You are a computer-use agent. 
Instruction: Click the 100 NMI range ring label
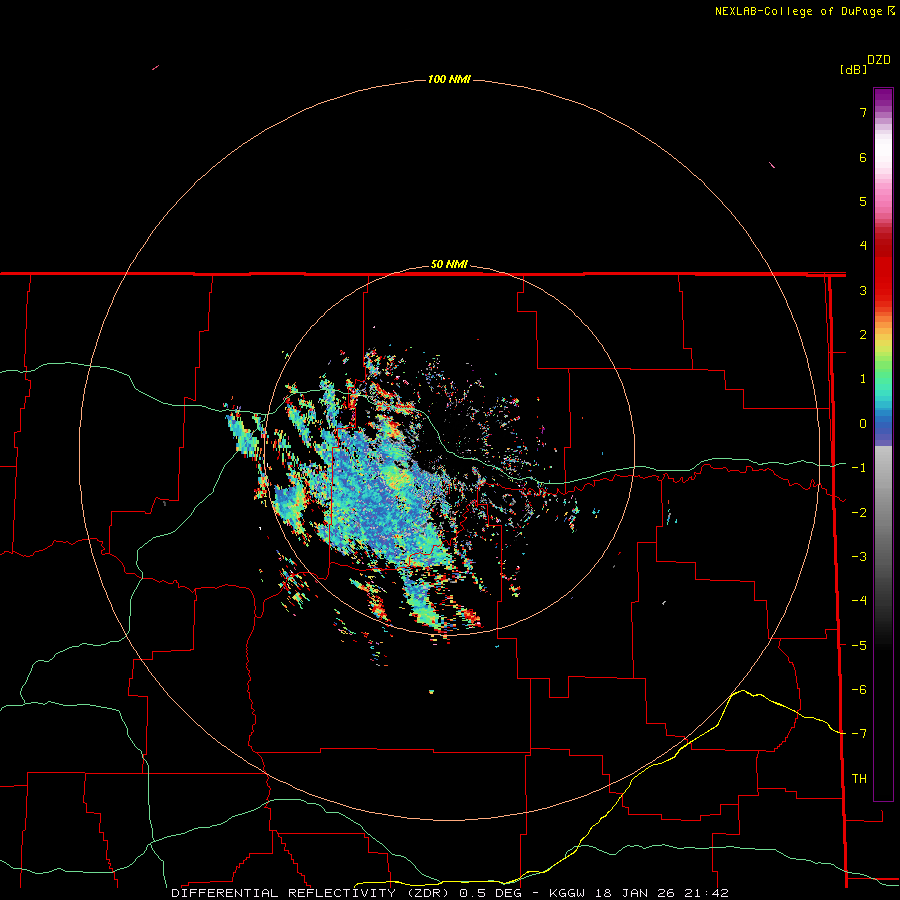click(449, 79)
